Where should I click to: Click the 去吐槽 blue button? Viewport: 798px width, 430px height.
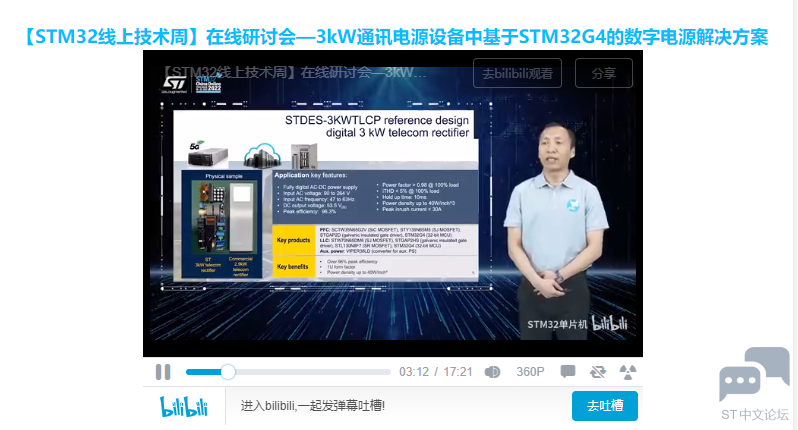tap(605, 406)
